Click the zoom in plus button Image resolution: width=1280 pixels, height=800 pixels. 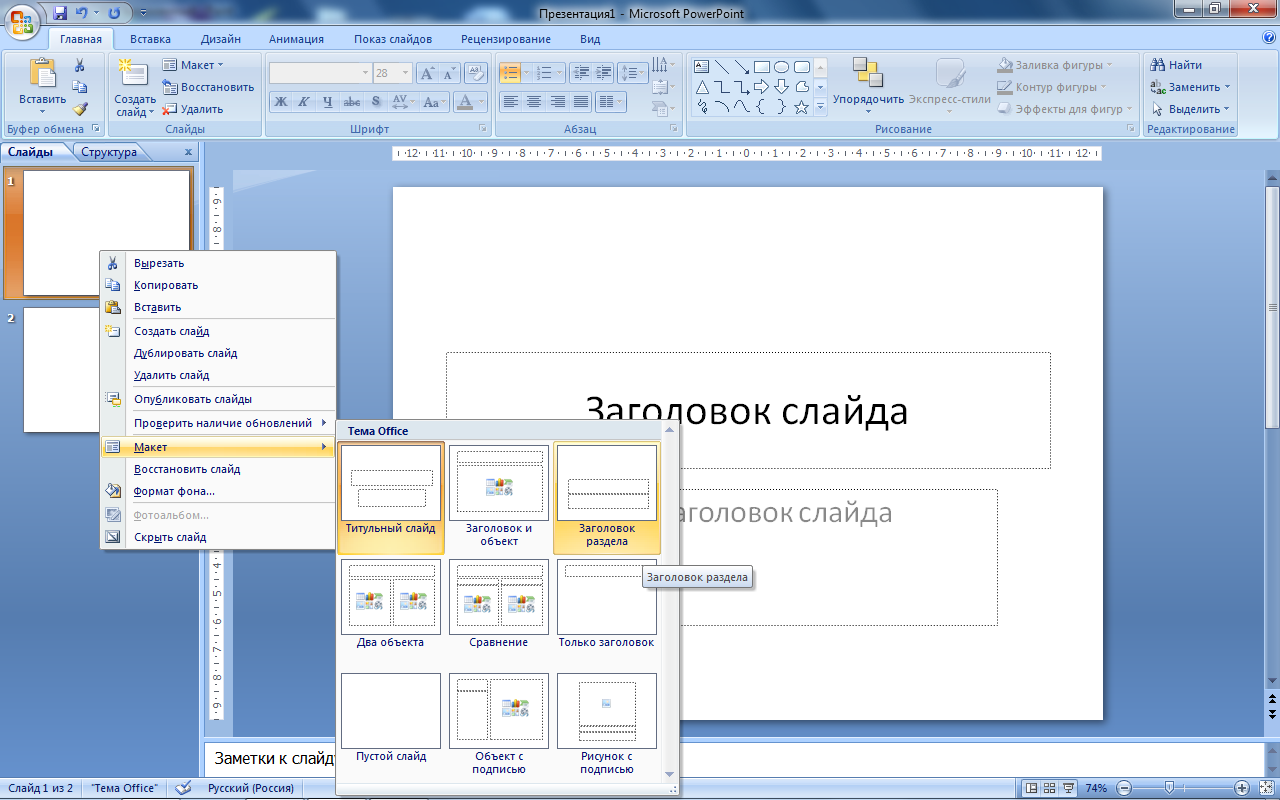pyautogui.click(x=1241, y=788)
